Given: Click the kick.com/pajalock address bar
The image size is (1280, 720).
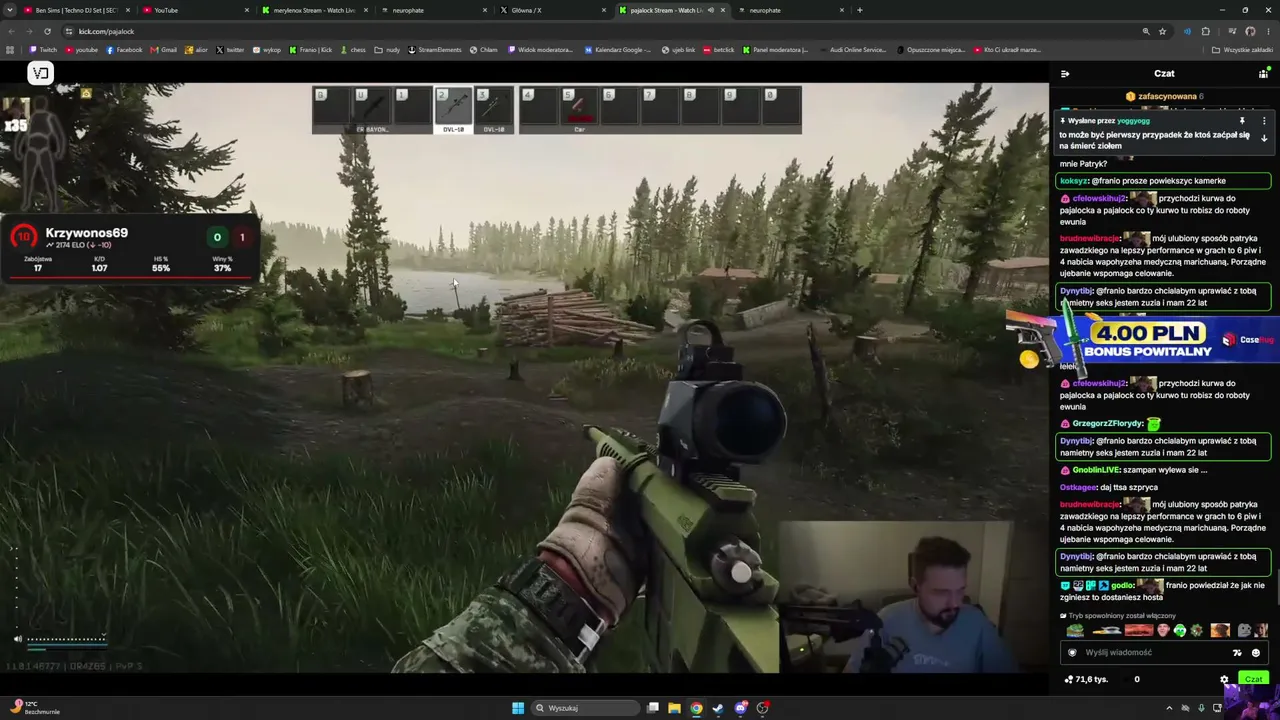Looking at the screenshot, I should tap(600, 31).
